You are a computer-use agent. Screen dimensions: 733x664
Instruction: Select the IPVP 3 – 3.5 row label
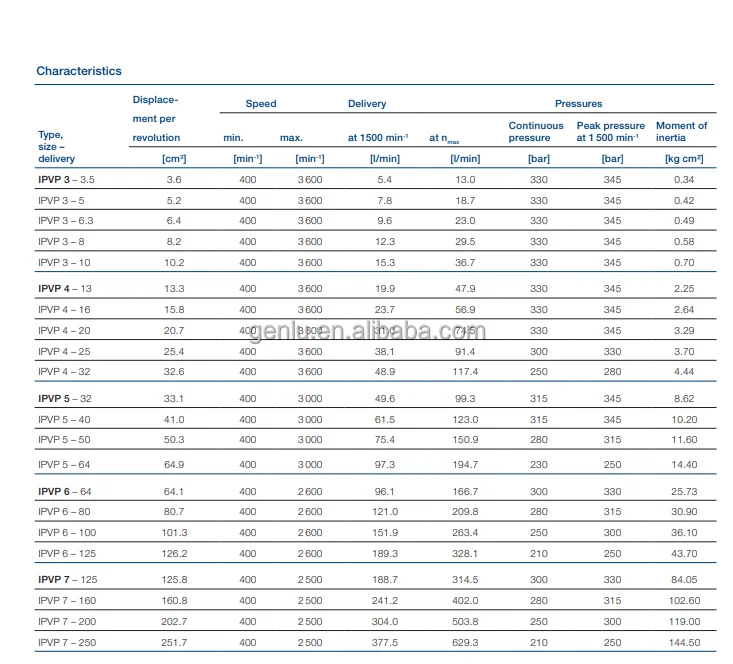pyautogui.click(x=66, y=179)
